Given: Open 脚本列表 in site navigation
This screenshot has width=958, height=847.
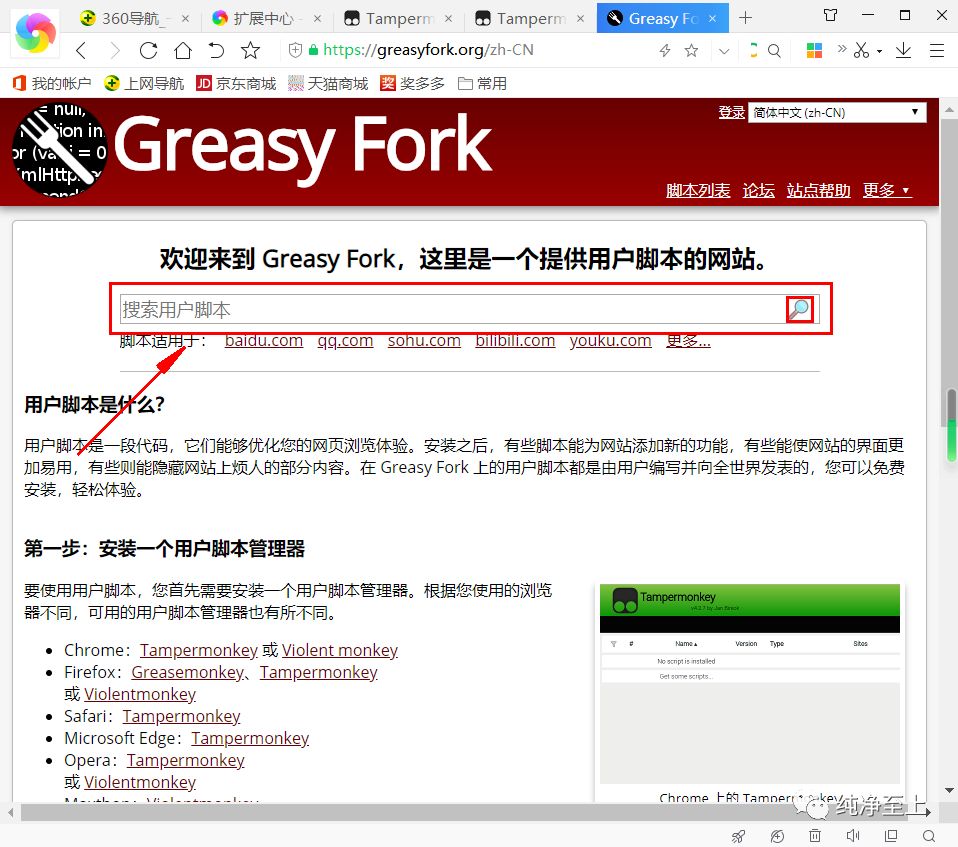Looking at the screenshot, I should pyautogui.click(x=698, y=190).
